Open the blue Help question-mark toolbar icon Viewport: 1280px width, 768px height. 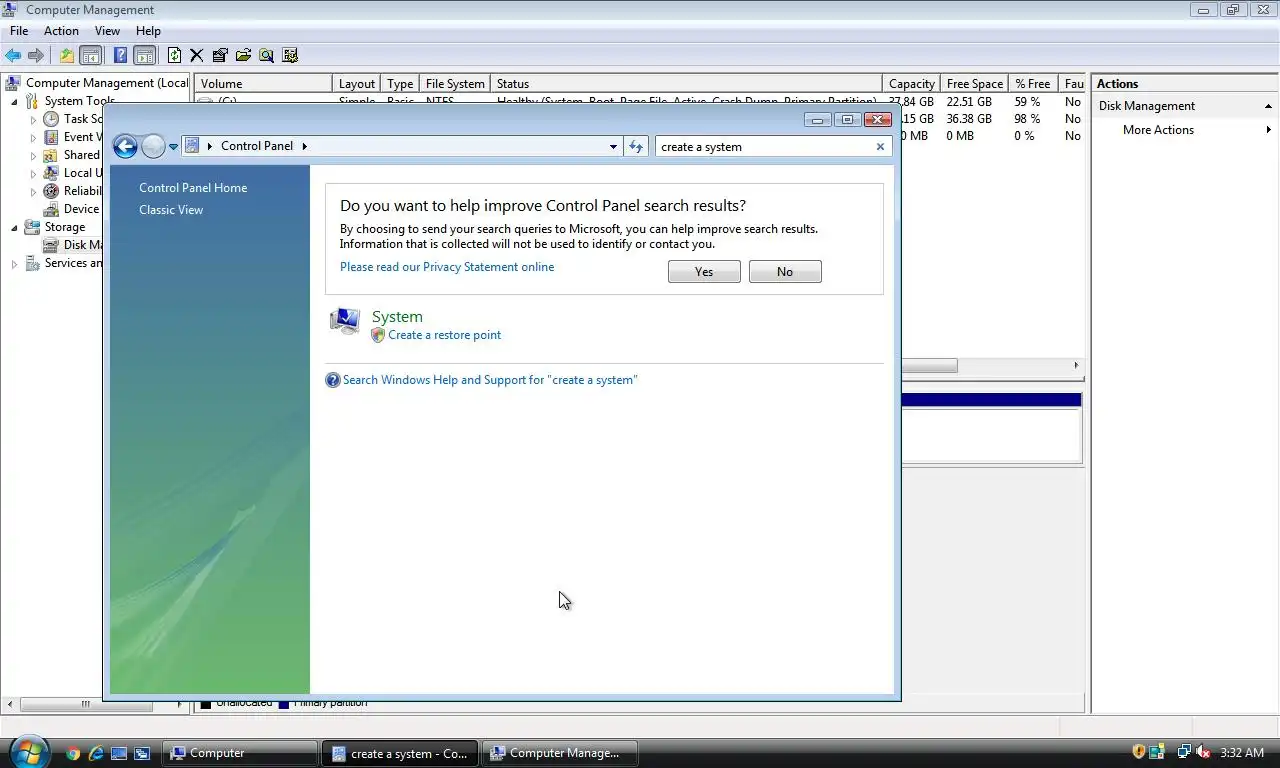click(x=120, y=55)
